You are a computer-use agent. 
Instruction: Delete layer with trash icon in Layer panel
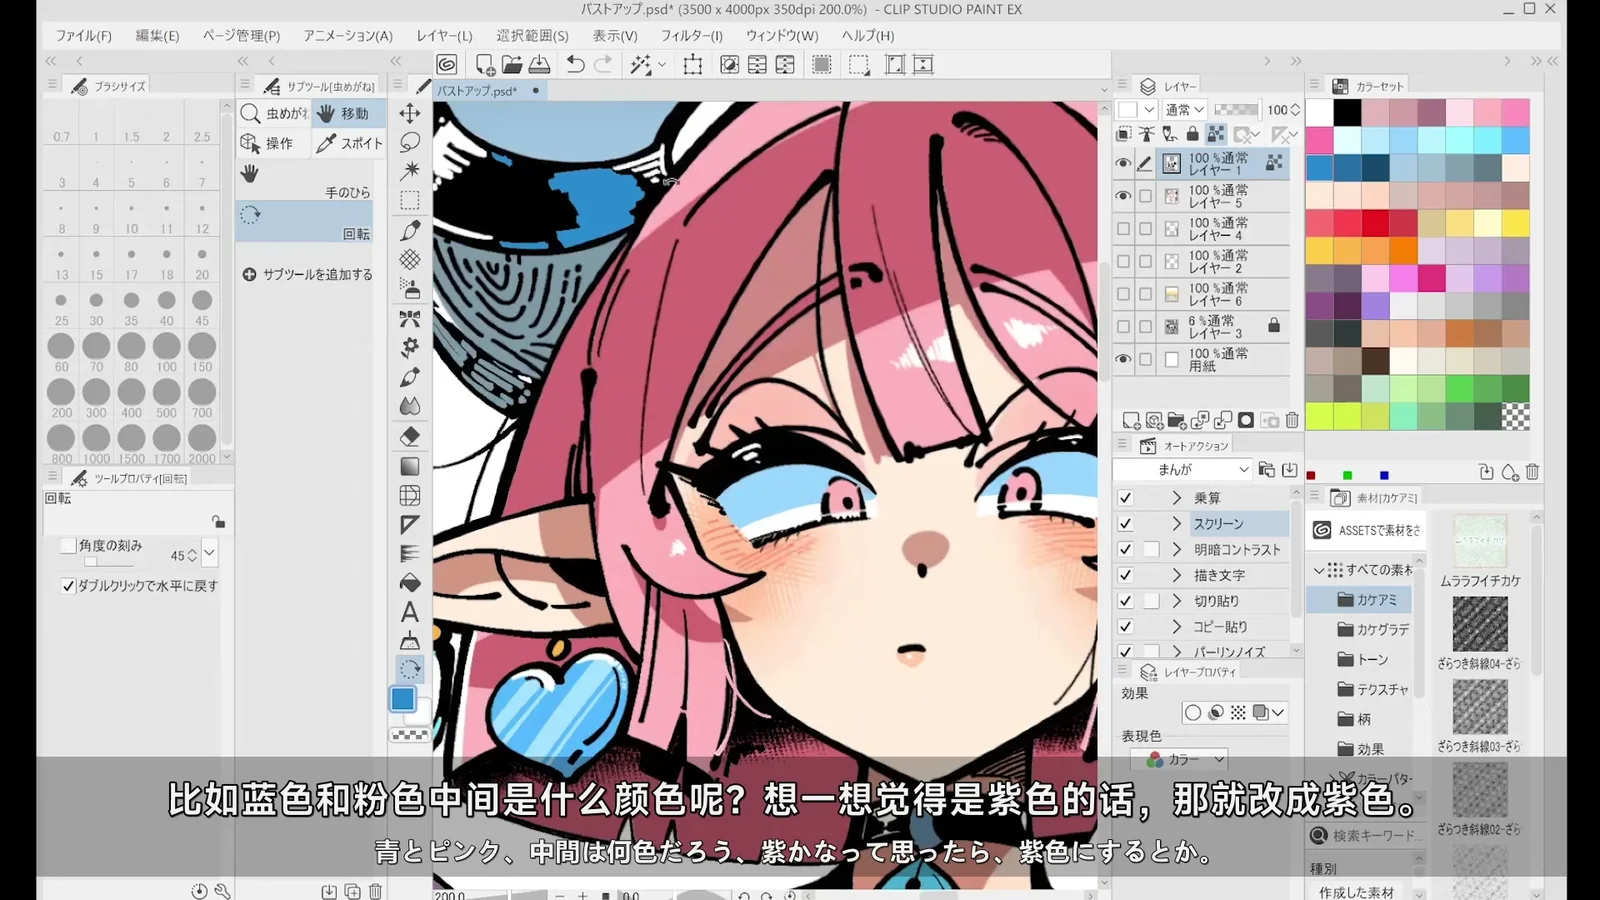coord(1292,420)
